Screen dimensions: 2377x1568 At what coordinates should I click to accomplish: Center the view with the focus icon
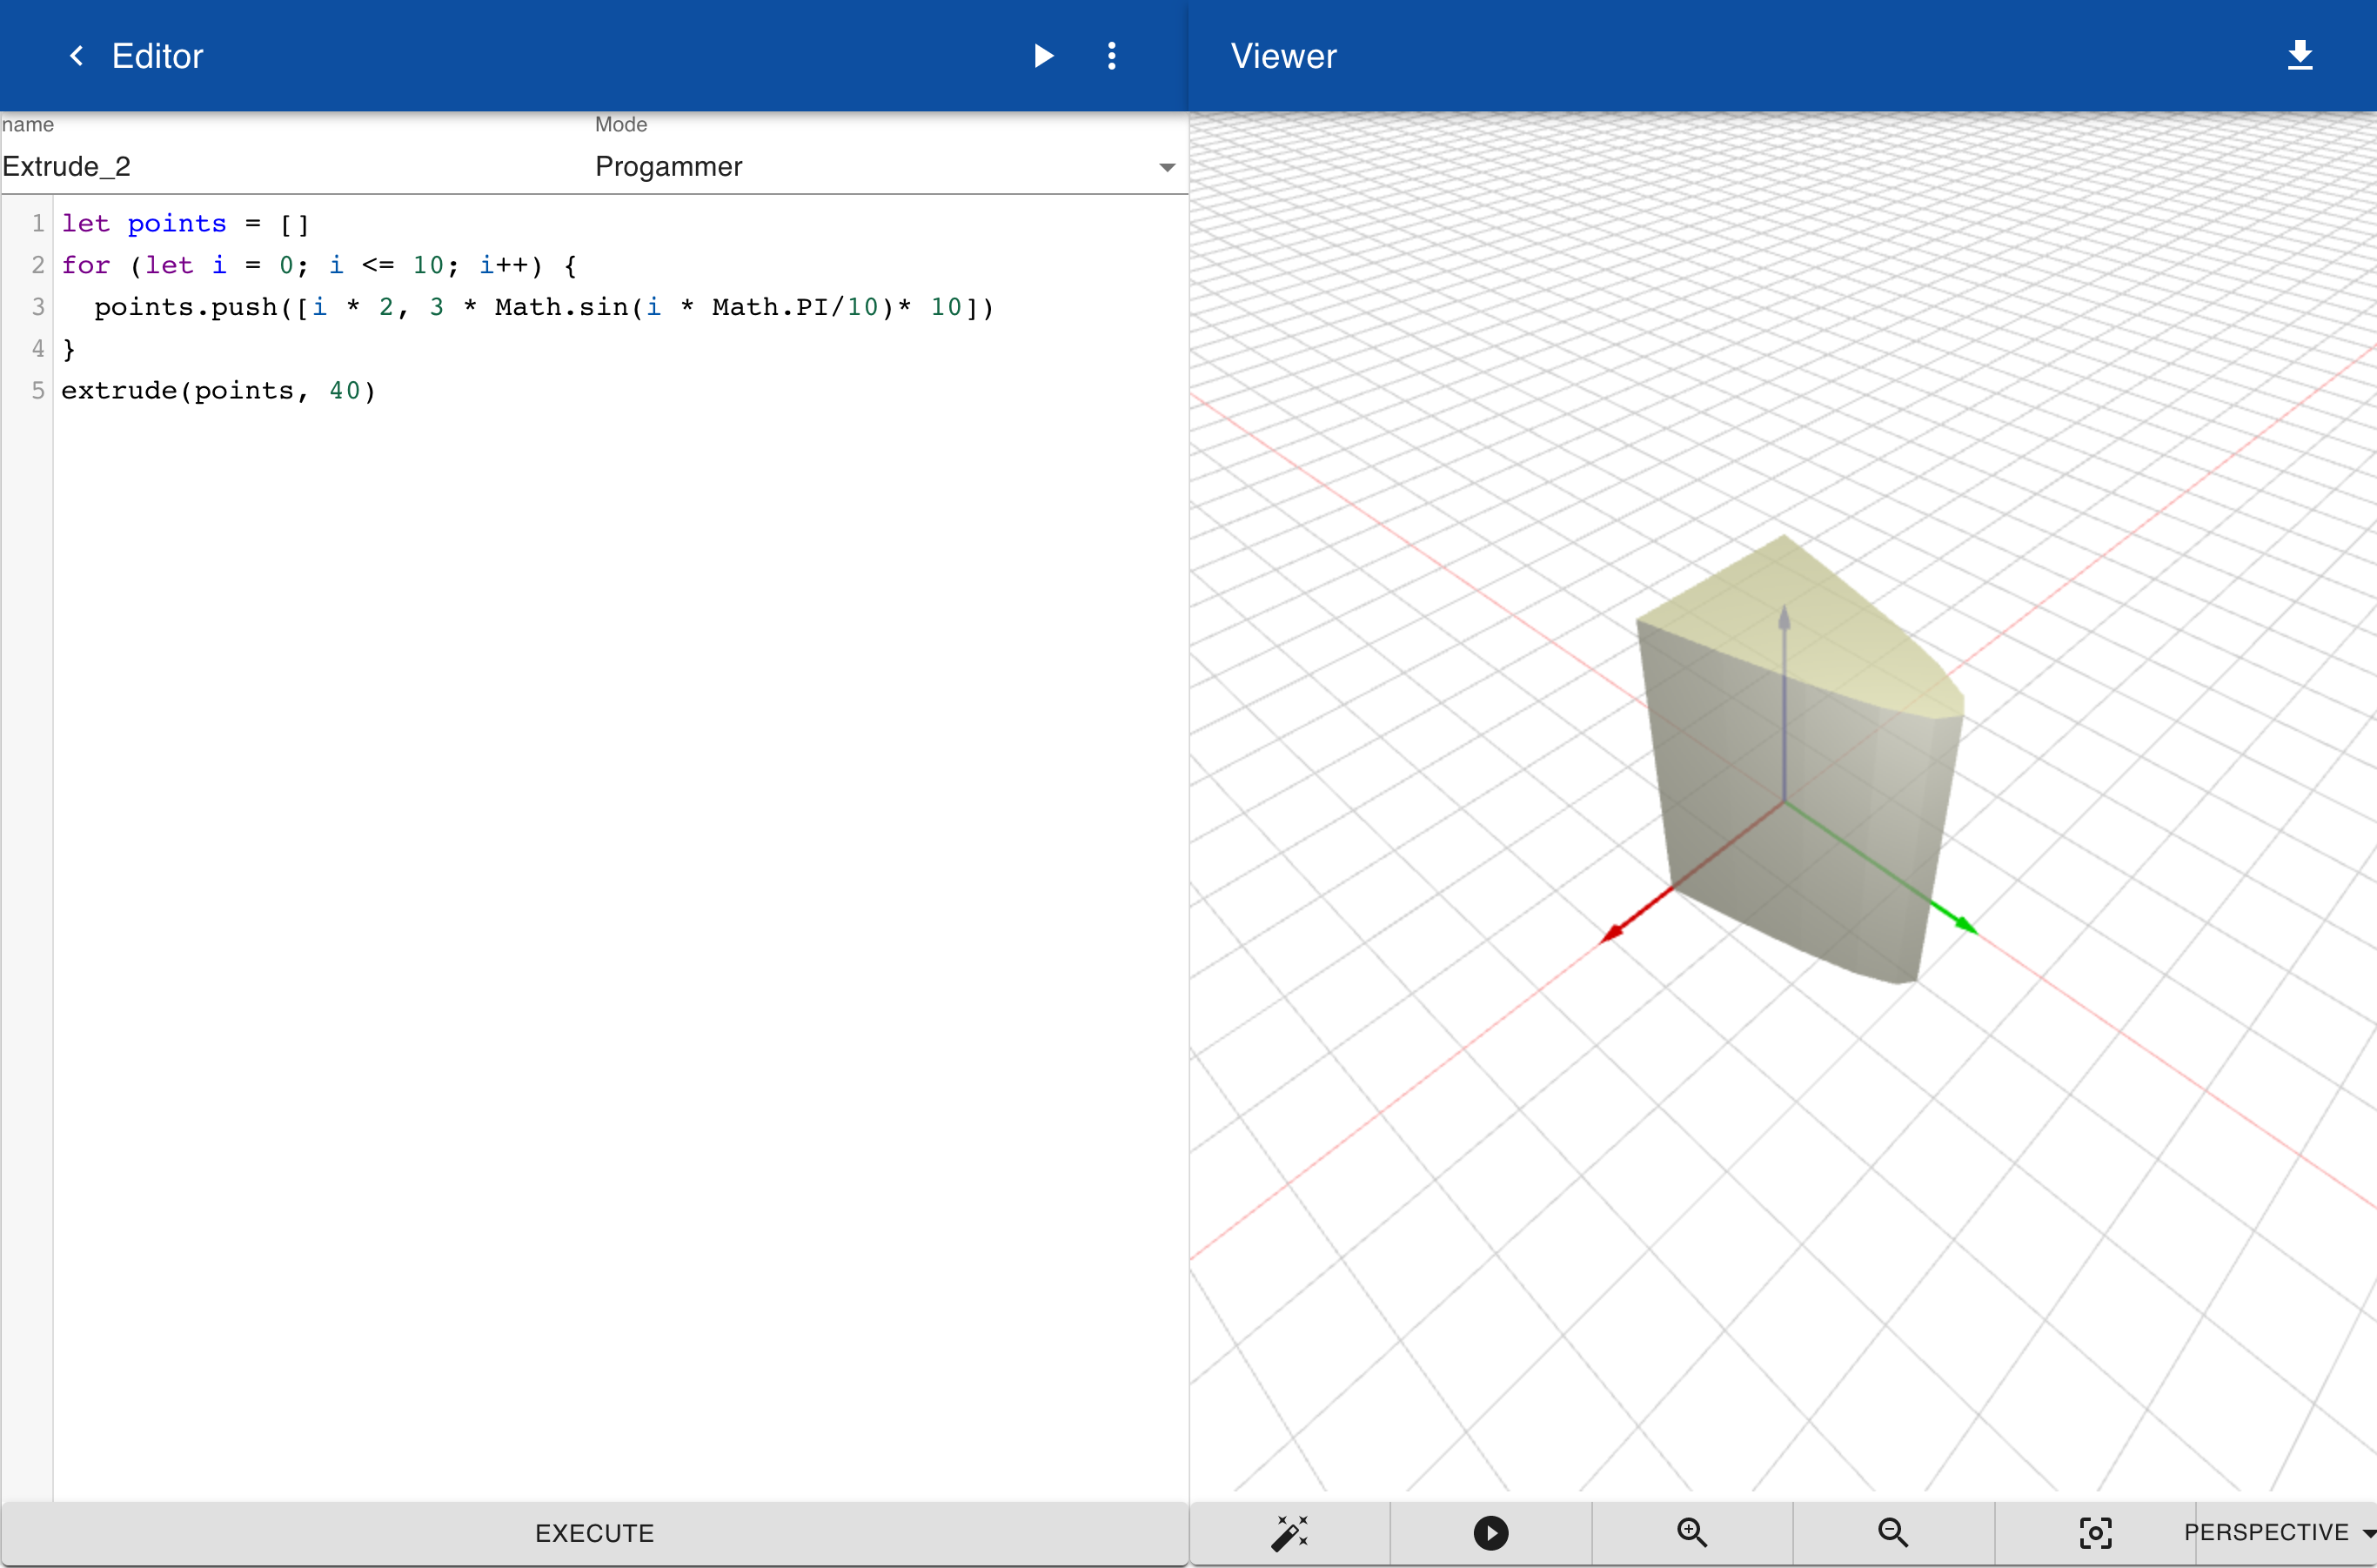click(2095, 1532)
